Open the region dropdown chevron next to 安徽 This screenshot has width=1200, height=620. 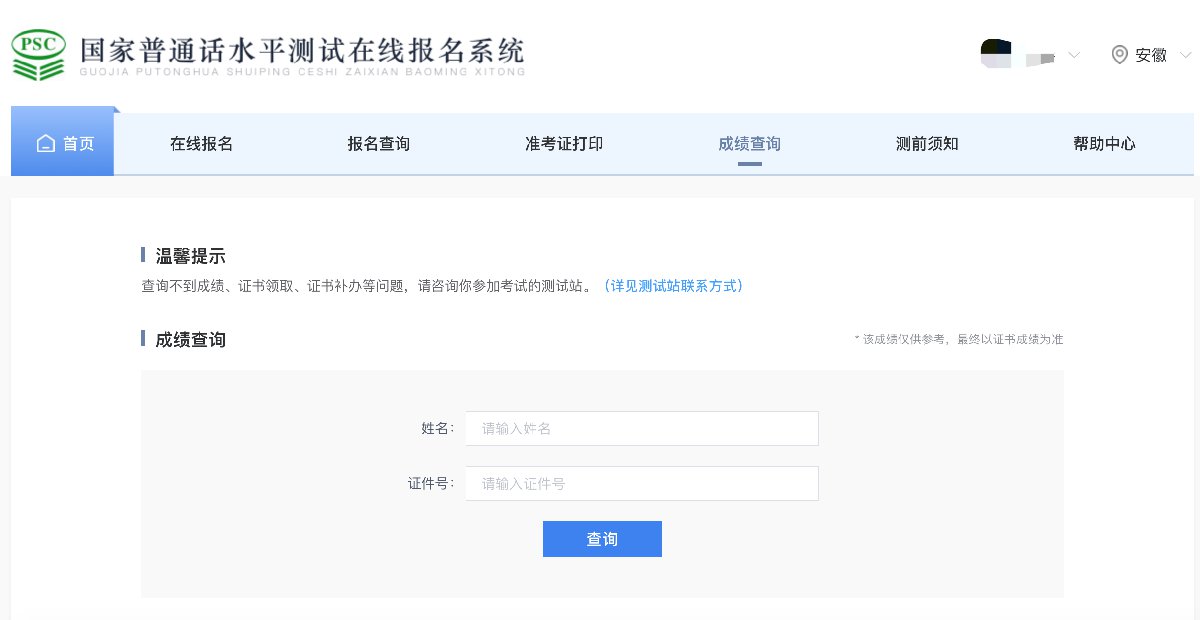pos(1185,55)
